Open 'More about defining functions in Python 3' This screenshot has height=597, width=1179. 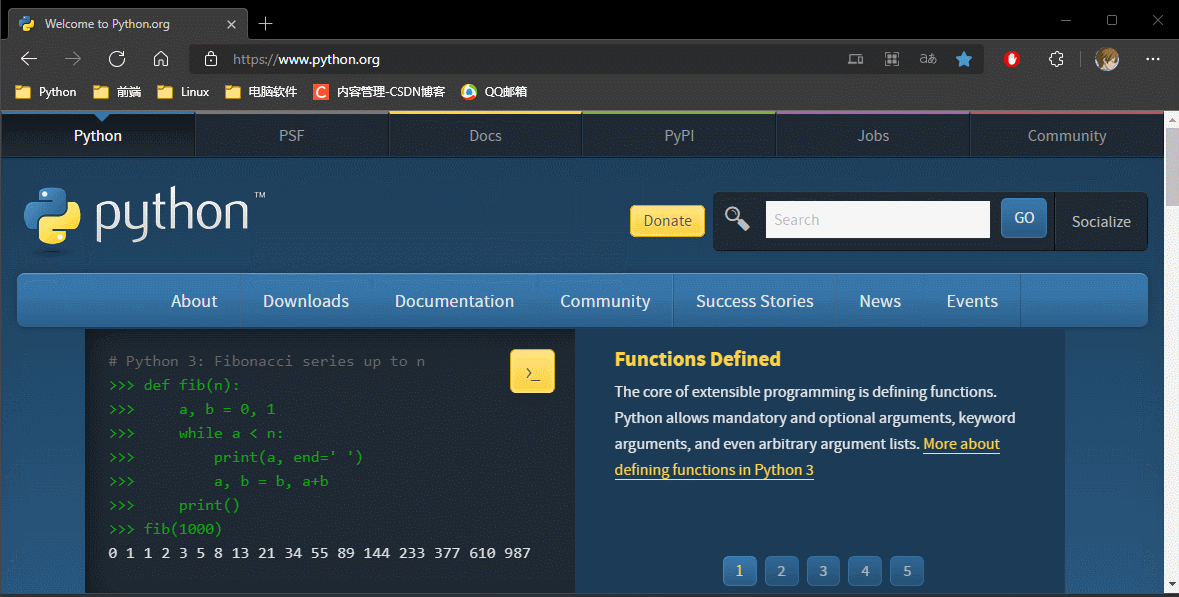tap(714, 469)
